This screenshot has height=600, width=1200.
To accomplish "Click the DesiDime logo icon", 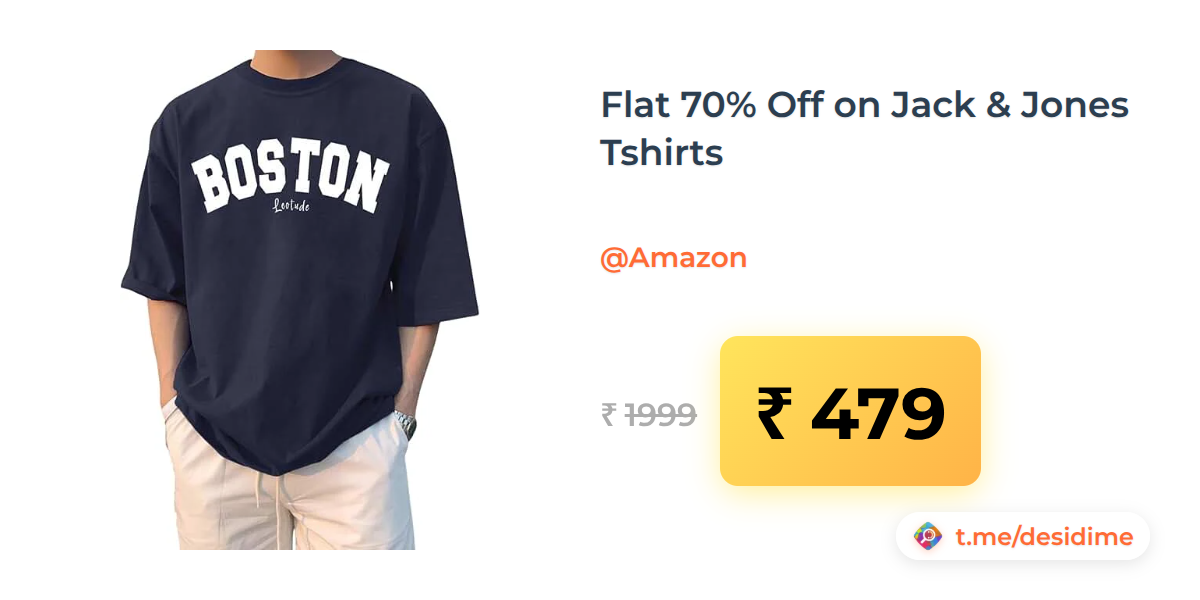I will click(x=928, y=537).
